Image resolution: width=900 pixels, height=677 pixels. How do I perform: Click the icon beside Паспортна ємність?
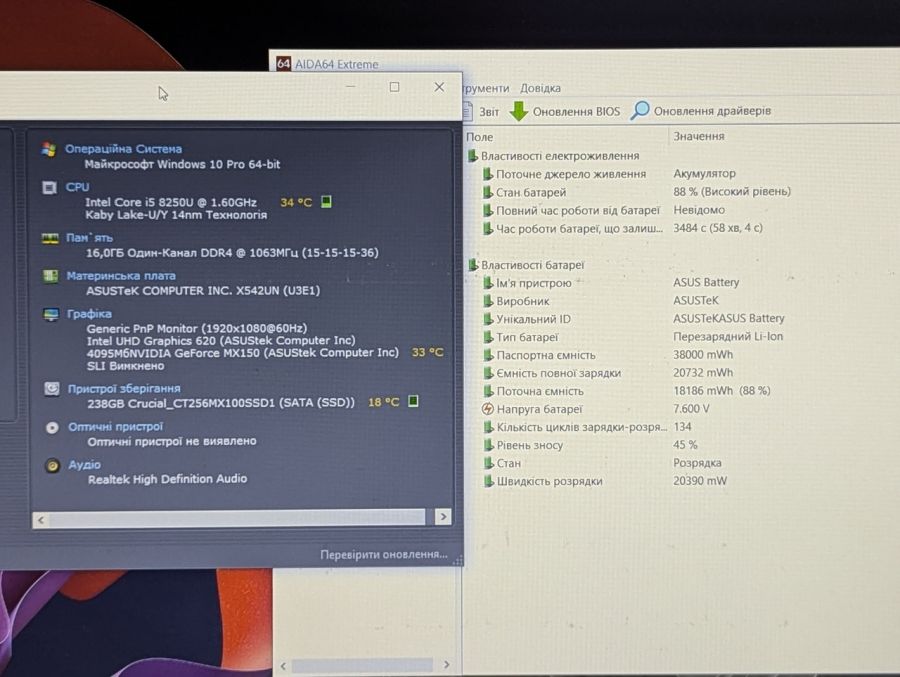click(x=487, y=355)
